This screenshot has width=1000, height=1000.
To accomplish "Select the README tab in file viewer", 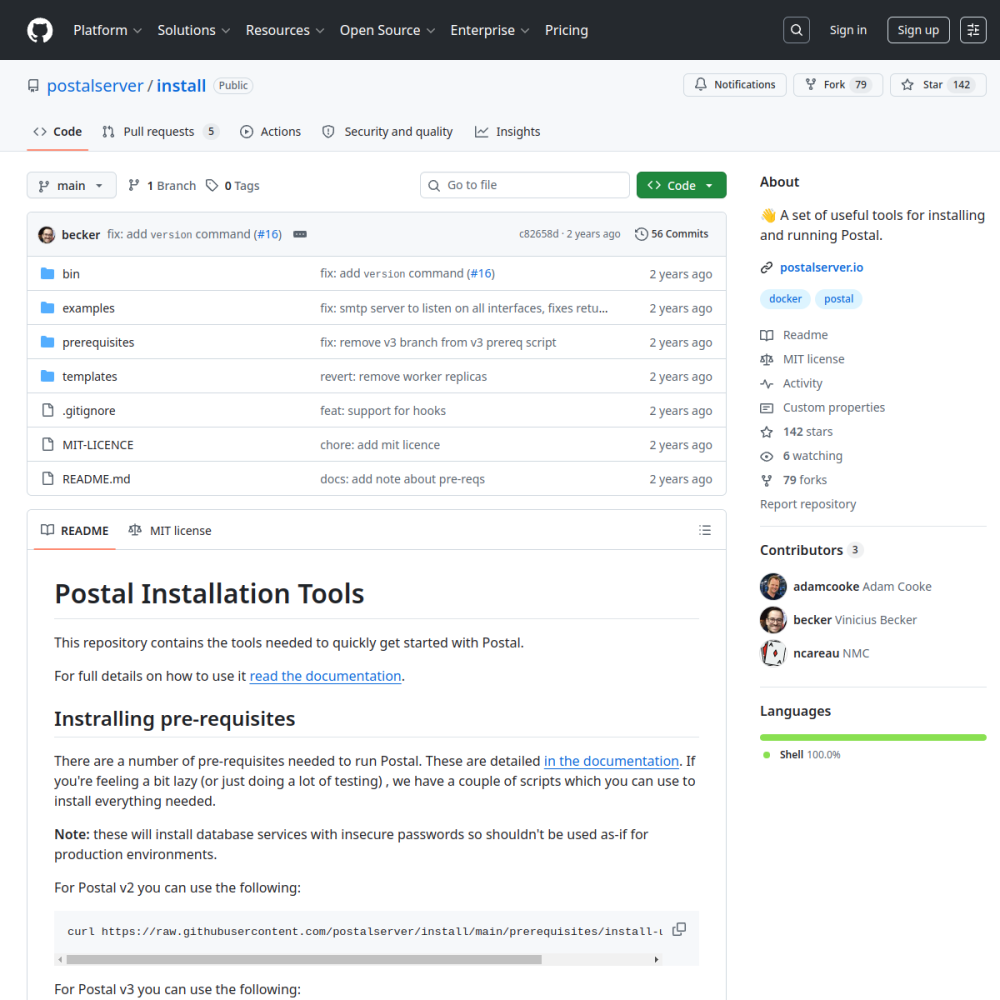I will click(x=75, y=530).
